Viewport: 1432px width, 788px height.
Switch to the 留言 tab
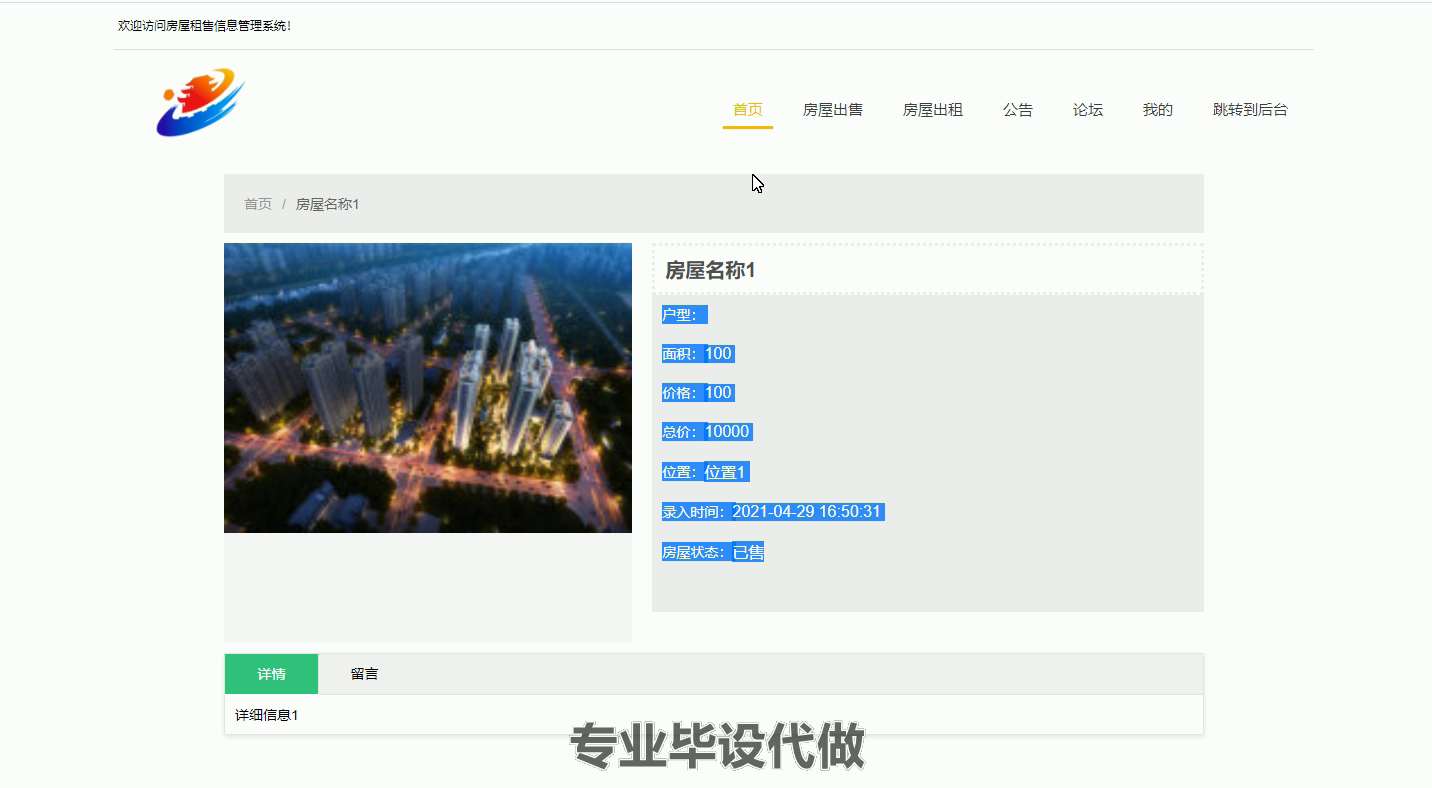click(x=365, y=674)
